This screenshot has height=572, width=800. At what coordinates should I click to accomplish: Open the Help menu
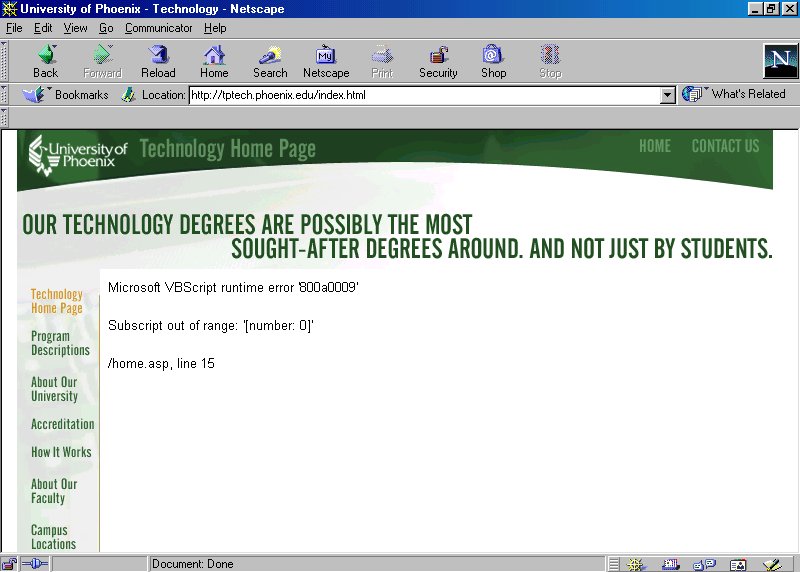[x=215, y=28]
